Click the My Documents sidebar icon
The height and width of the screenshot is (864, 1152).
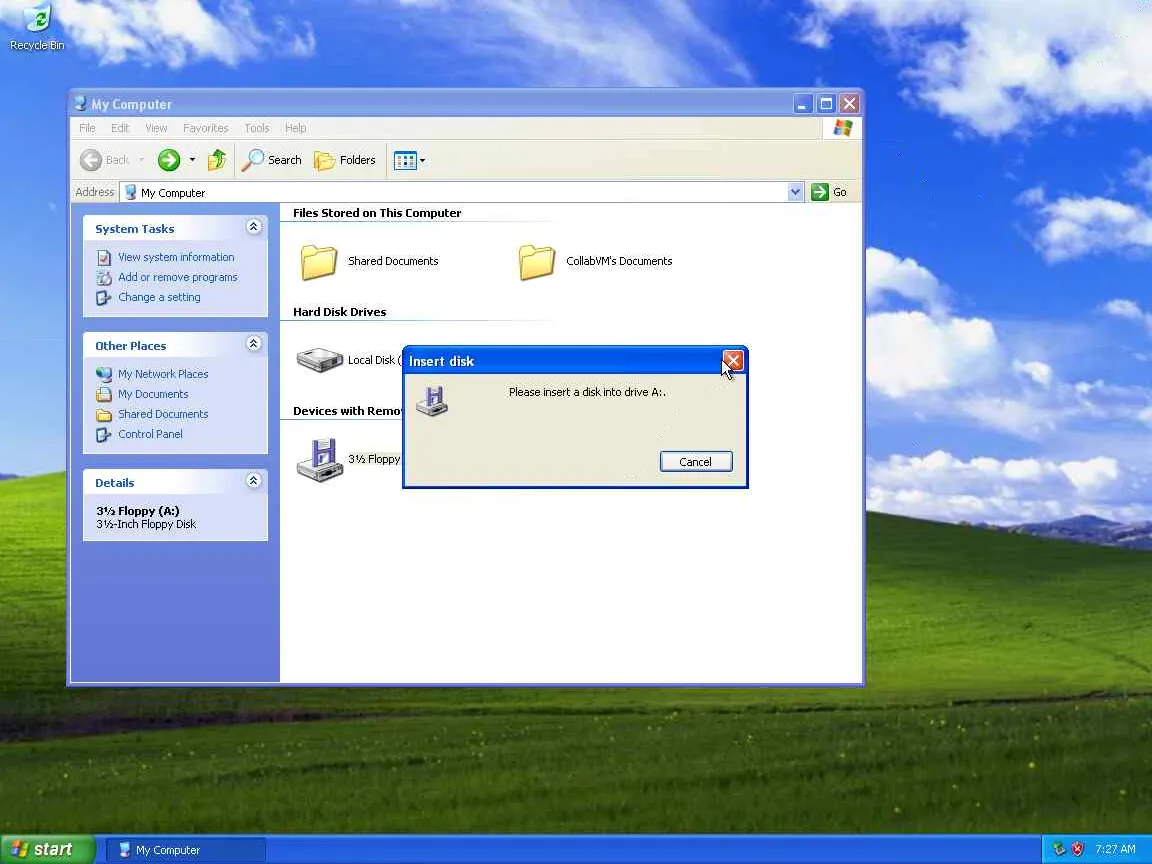(x=104, y=394)
